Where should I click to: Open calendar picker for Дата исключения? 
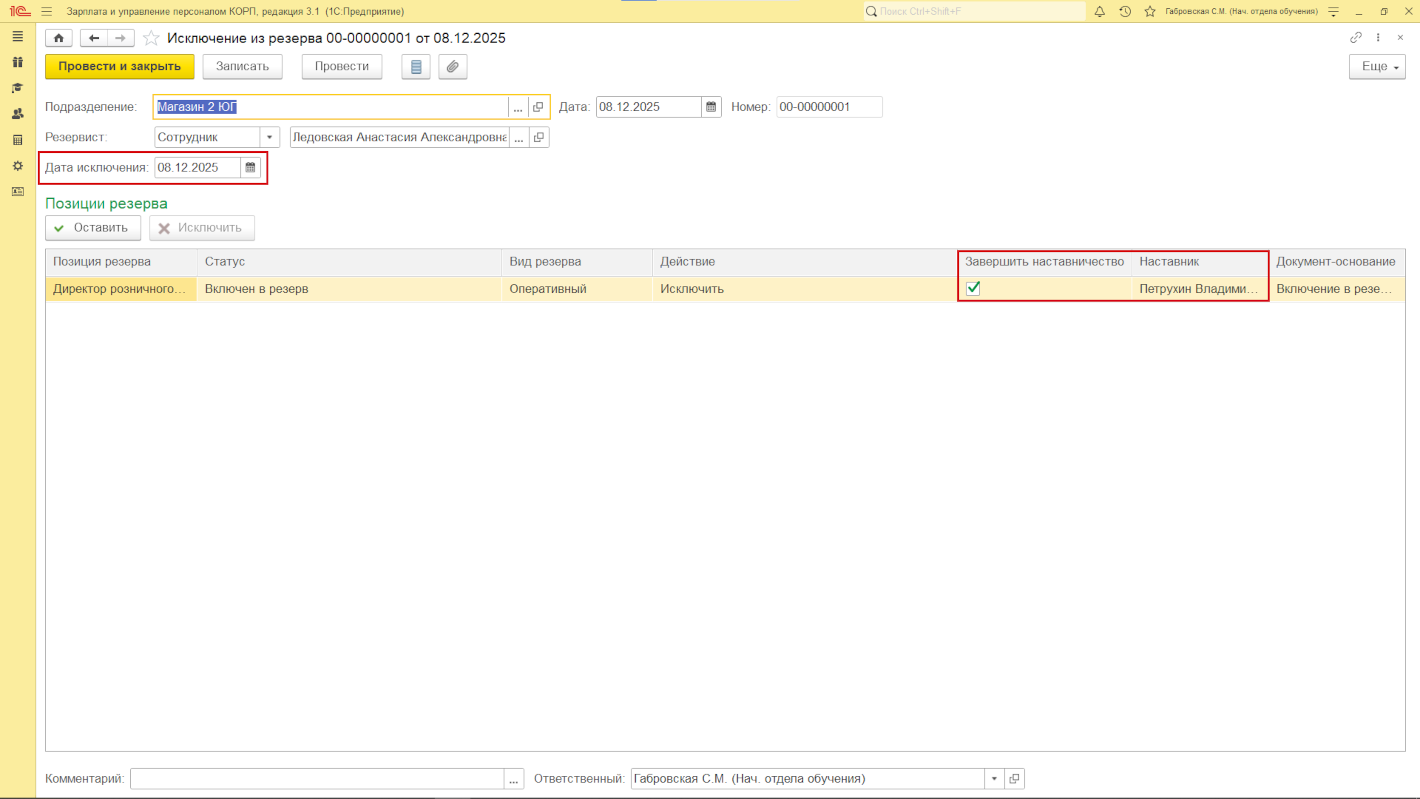[251, 168]
